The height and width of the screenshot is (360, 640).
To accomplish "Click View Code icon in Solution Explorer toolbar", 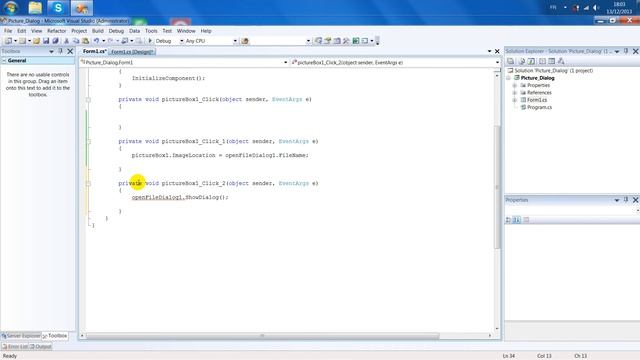I will pyautogui.click(x=542, y=61).
